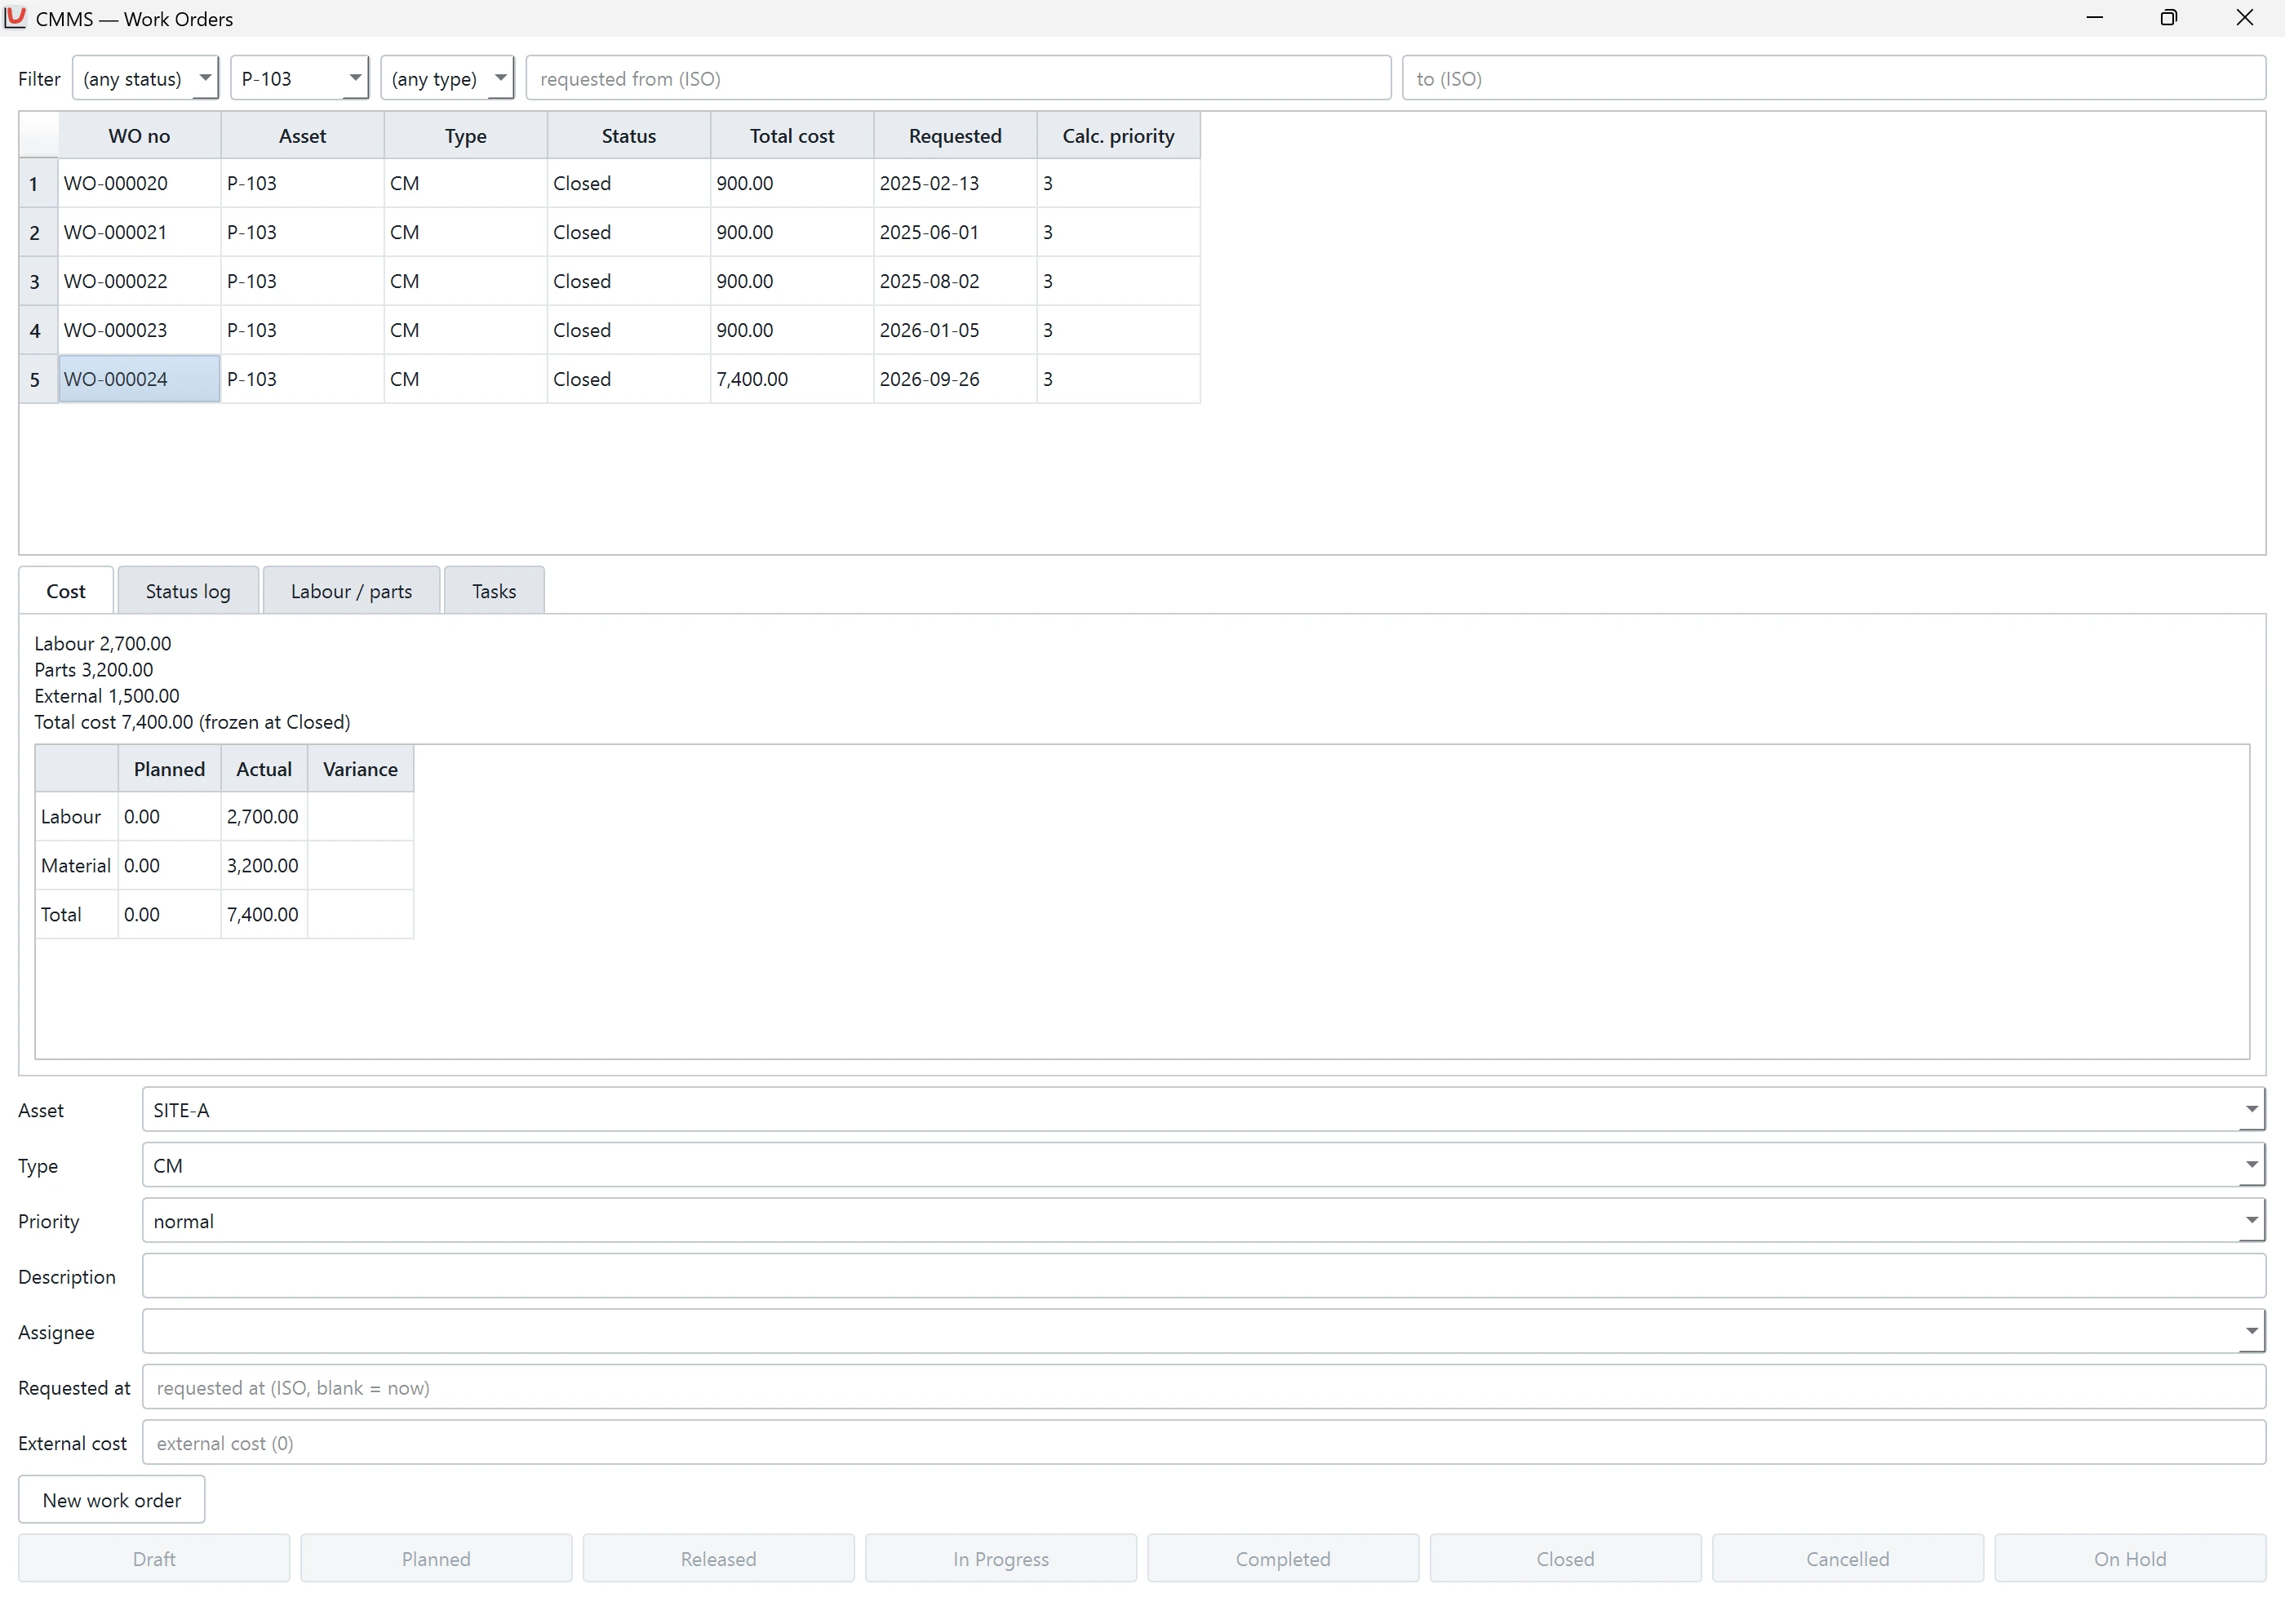Click the Released status button
Viewport: 2285px width, 1624px height.
click(719, 1559)
